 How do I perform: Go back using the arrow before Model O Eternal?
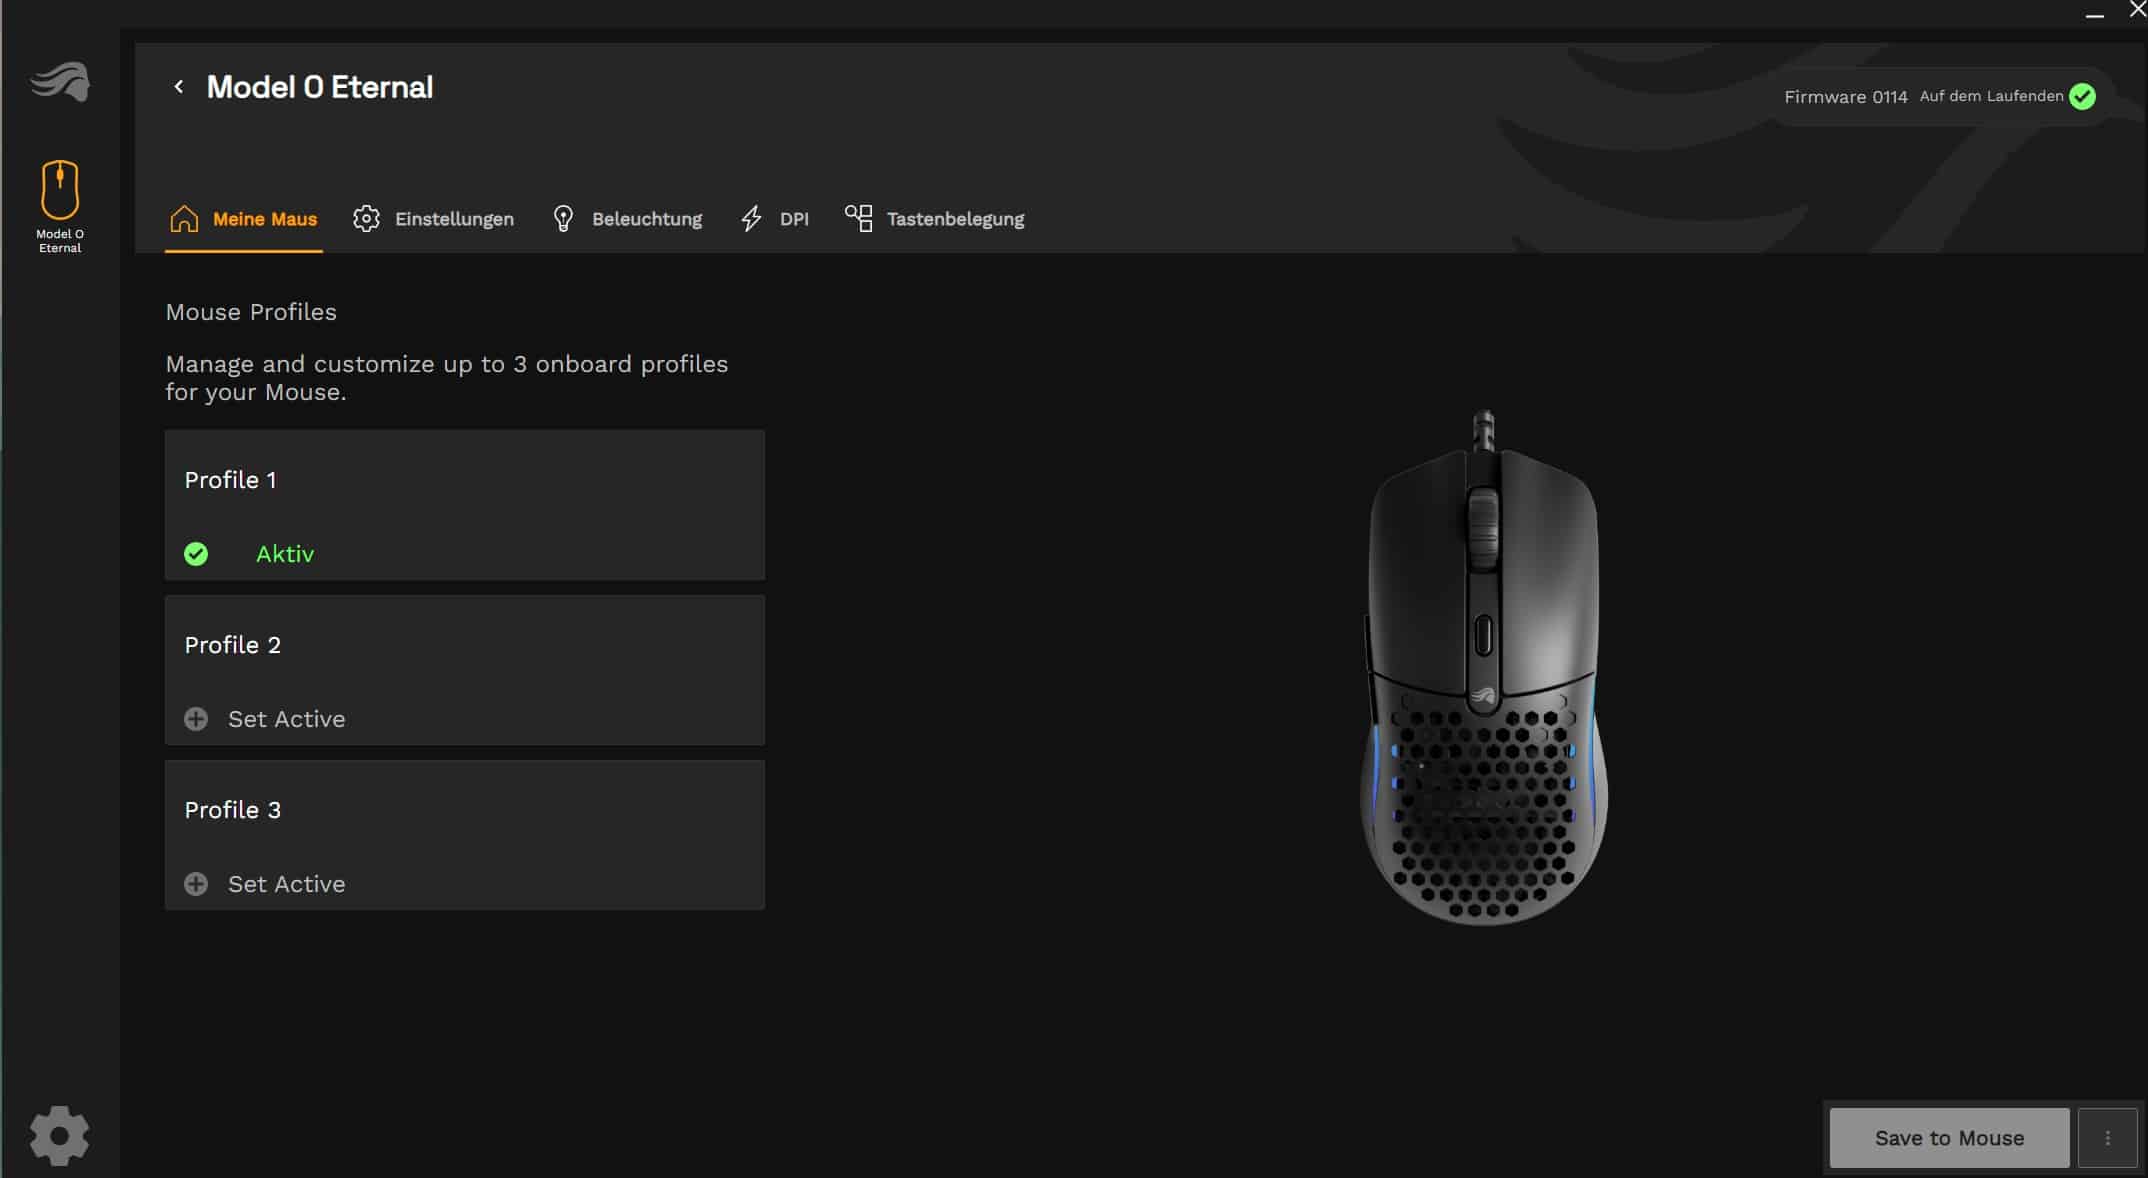pos(178,87)
